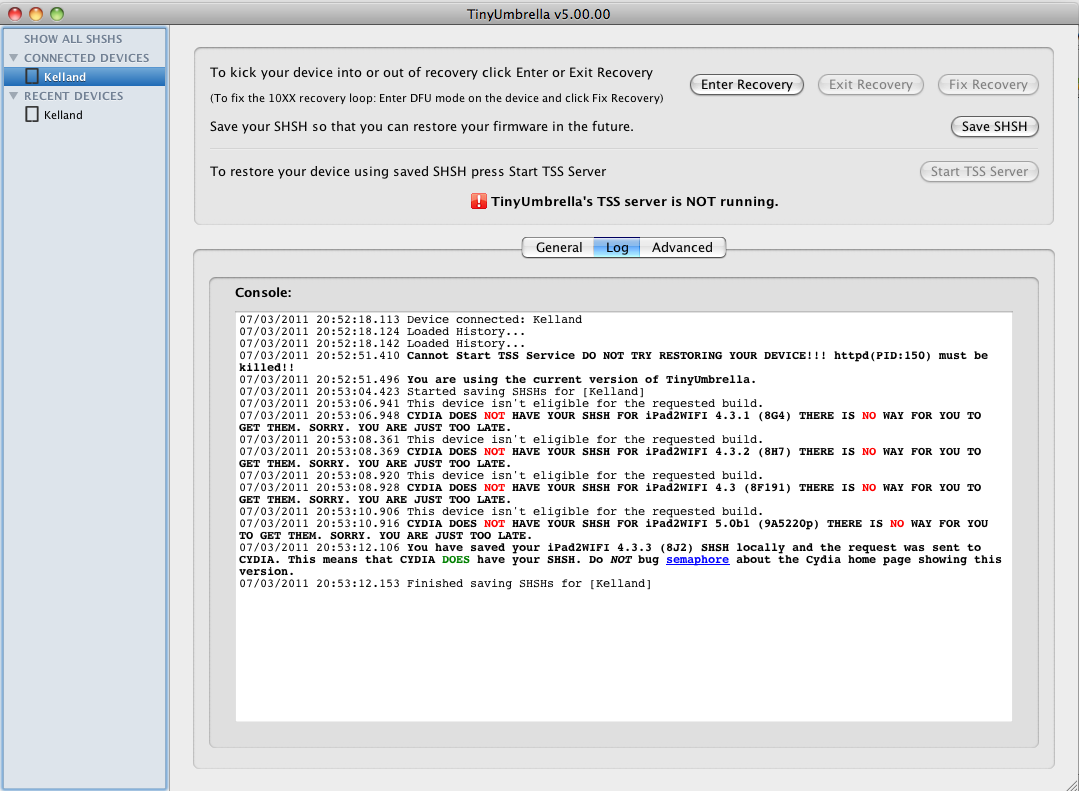The width and height of the screenshot is (1079, 791).
Task: Click the Console: label
Action: click(263, 293)
